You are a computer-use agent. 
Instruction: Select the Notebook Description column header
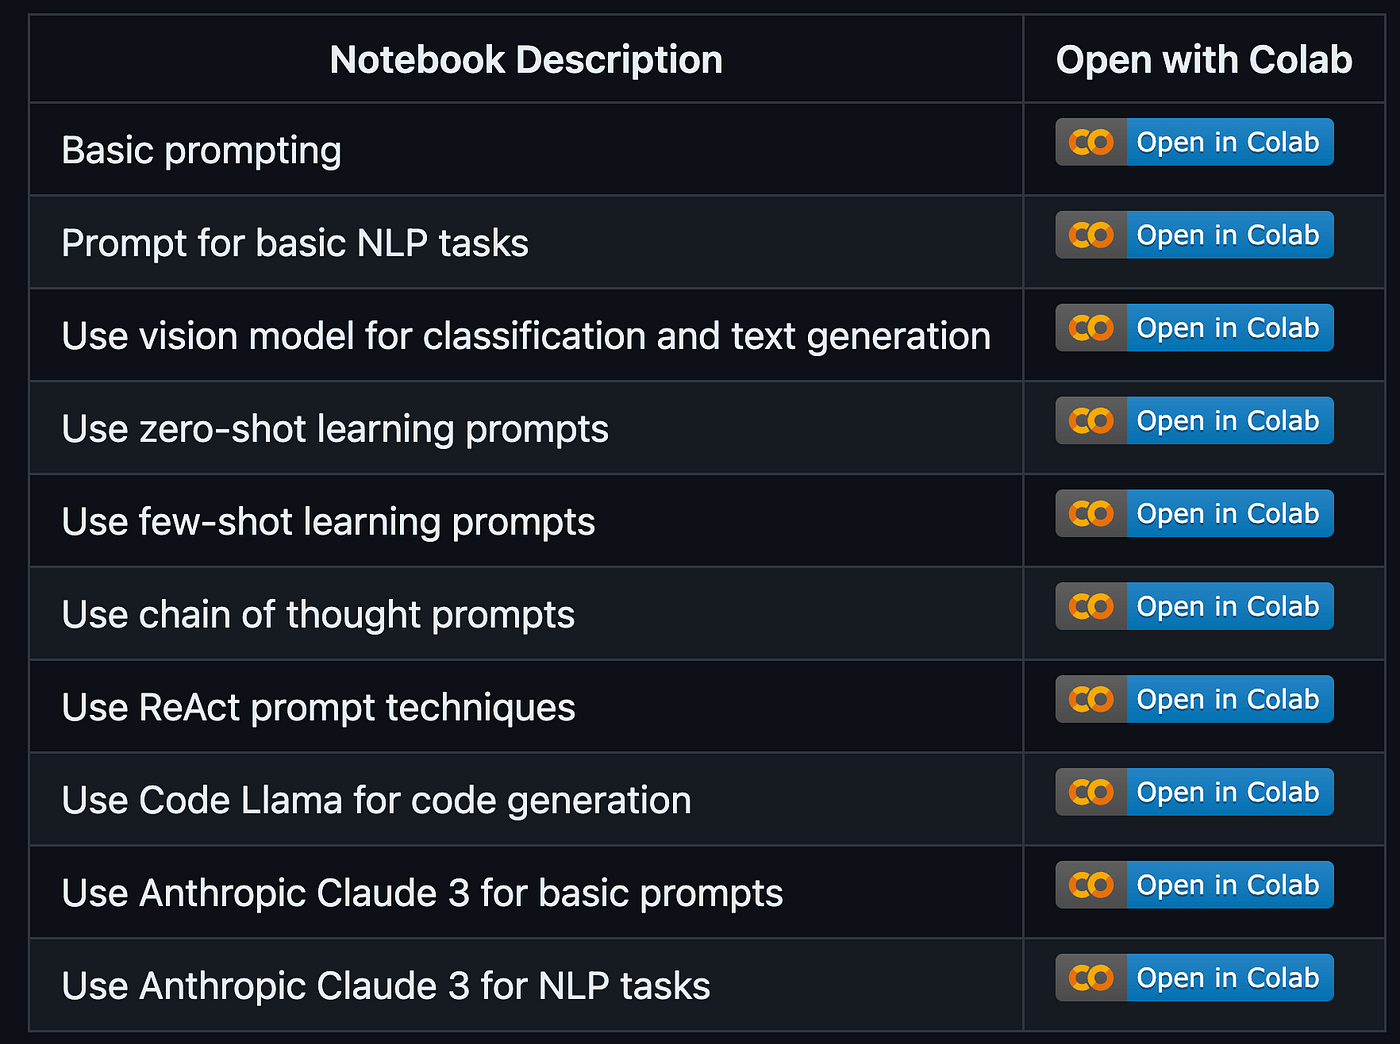526,59
